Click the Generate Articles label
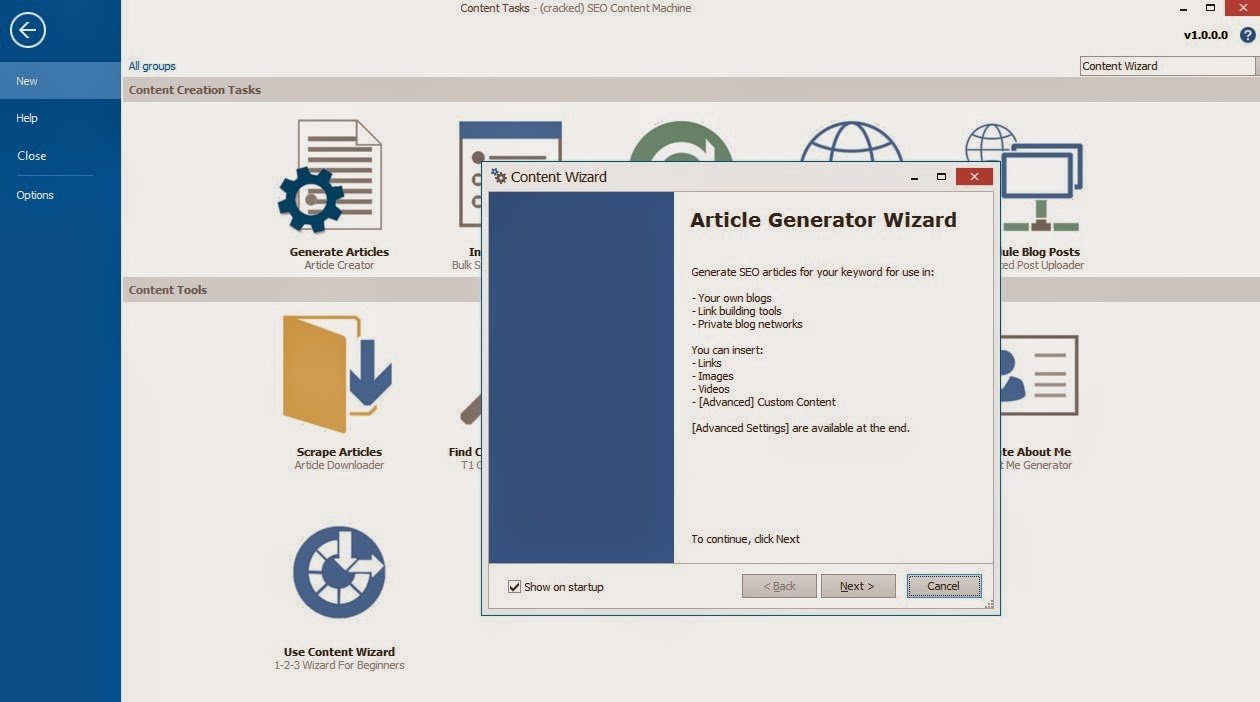 click(339, 252)
